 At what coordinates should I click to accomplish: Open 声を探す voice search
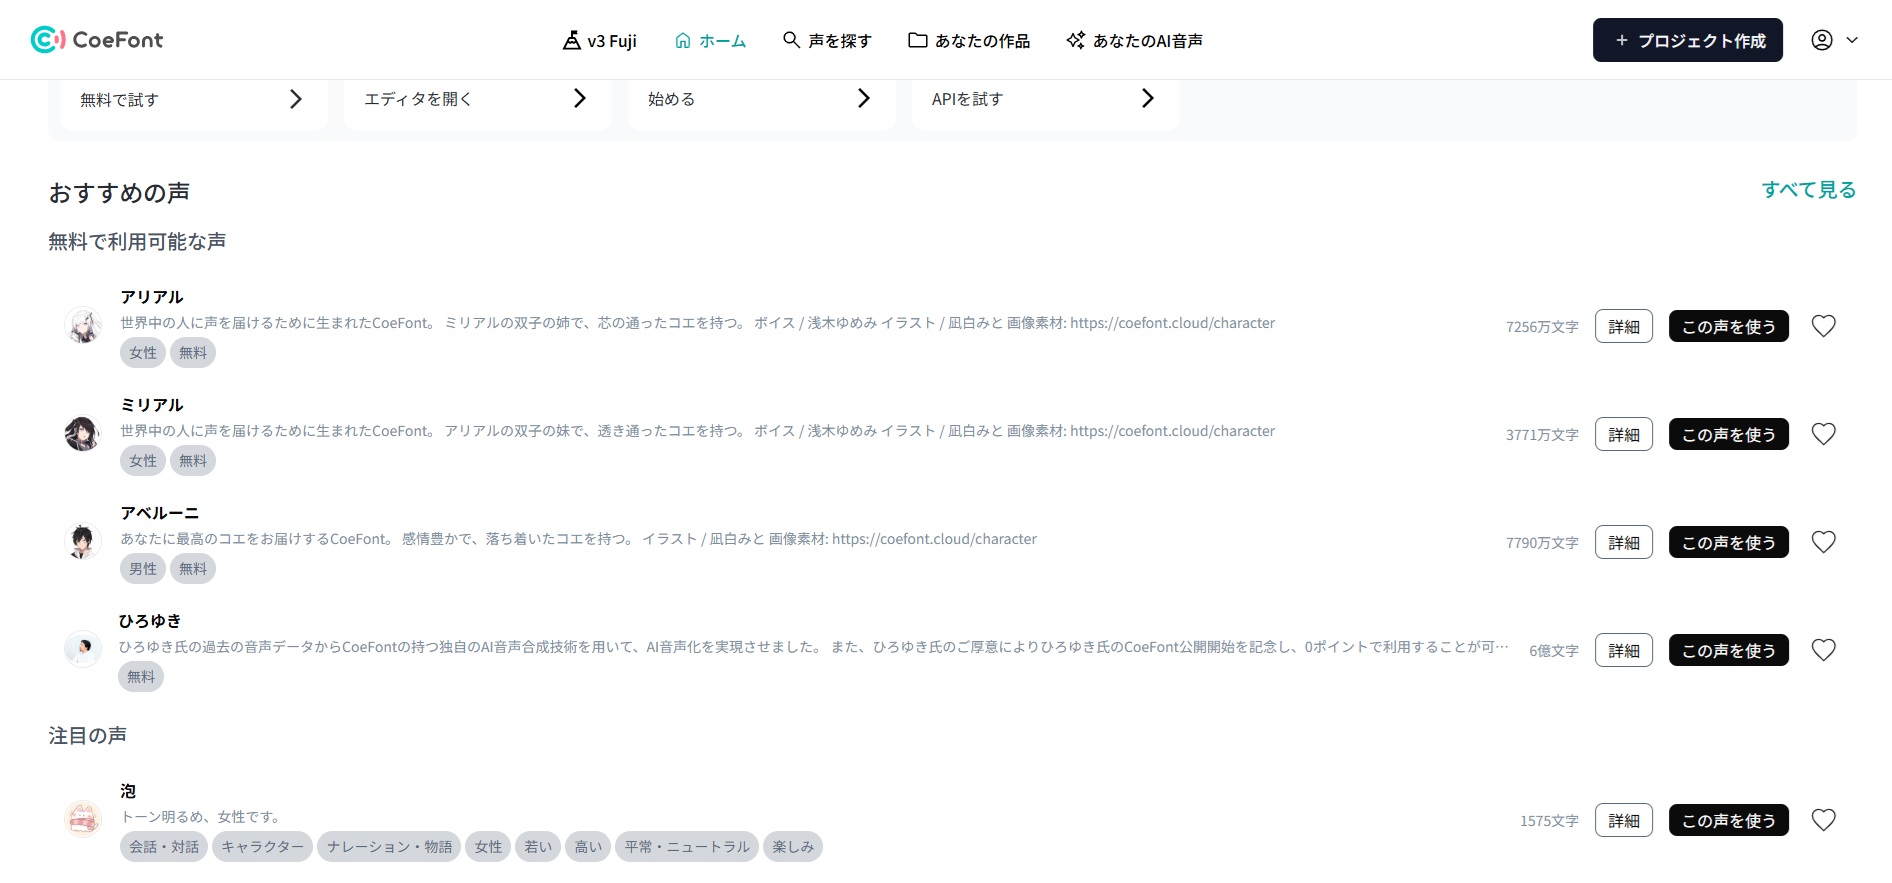(827, 41)
